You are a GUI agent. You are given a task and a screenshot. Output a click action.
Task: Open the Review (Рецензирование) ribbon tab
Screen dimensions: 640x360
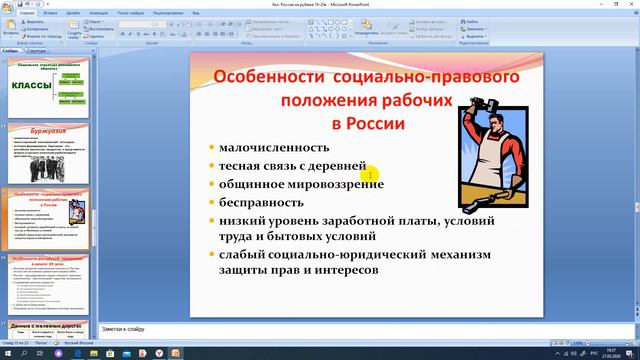(x=168, y=13)
